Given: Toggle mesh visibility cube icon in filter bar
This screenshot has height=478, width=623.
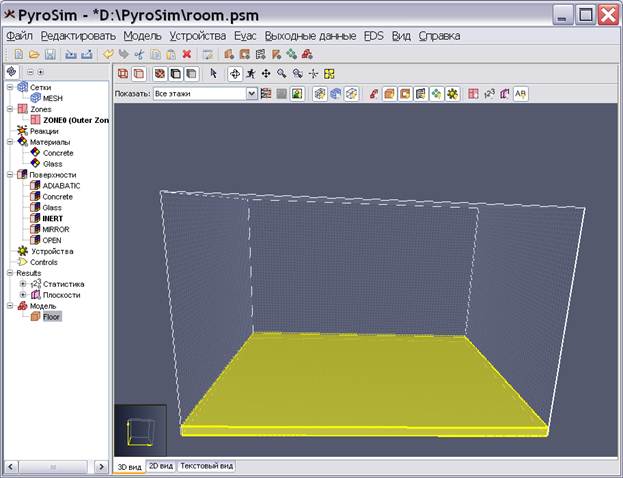Looking at the screenshot, I should point(320,94).
